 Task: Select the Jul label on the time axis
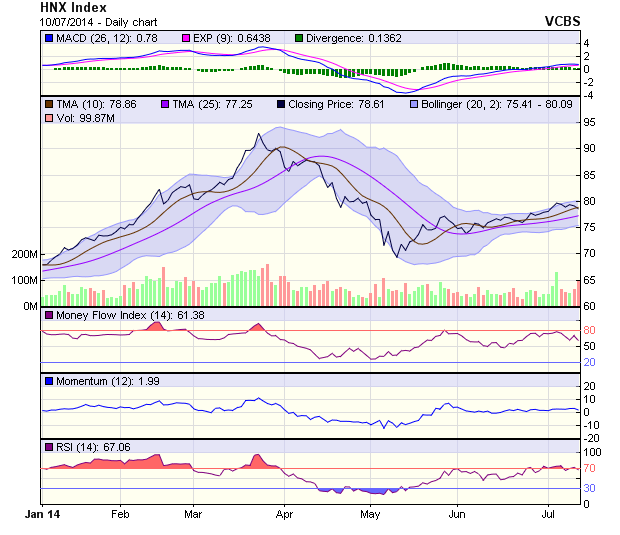[x=547, y=512]
